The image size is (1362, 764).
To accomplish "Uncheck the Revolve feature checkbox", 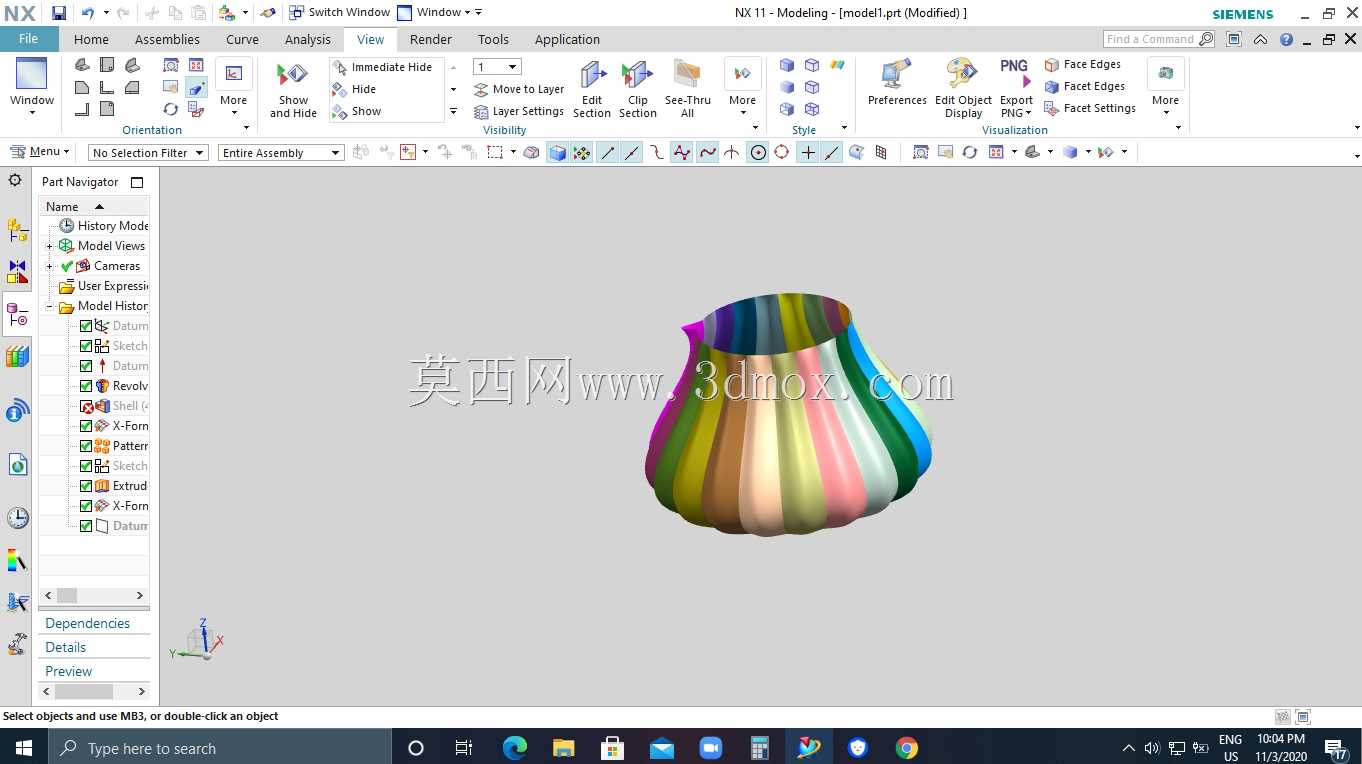I will point(86,386).
